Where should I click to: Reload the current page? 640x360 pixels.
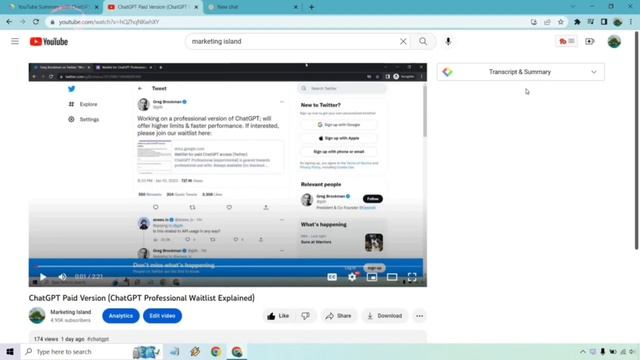point(36,22)
